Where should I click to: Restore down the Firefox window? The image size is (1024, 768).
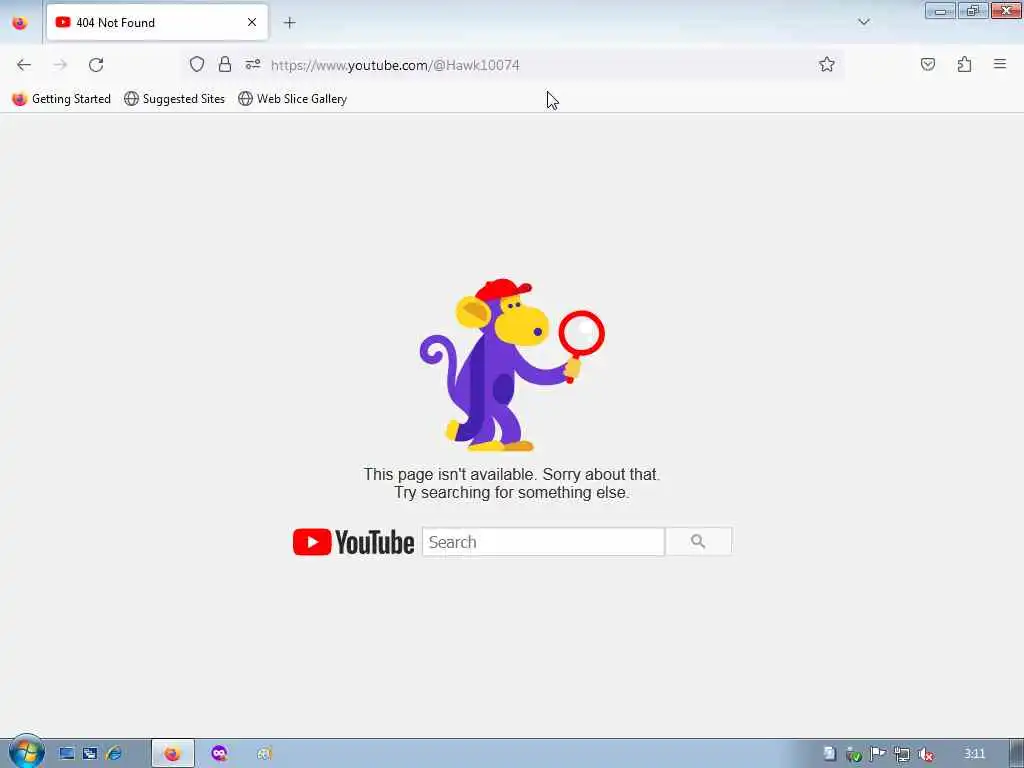click(x=973, y=10)
